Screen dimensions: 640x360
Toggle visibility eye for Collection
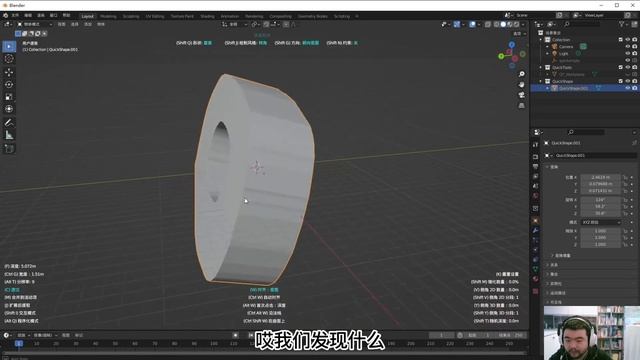(x=628, y=40)
